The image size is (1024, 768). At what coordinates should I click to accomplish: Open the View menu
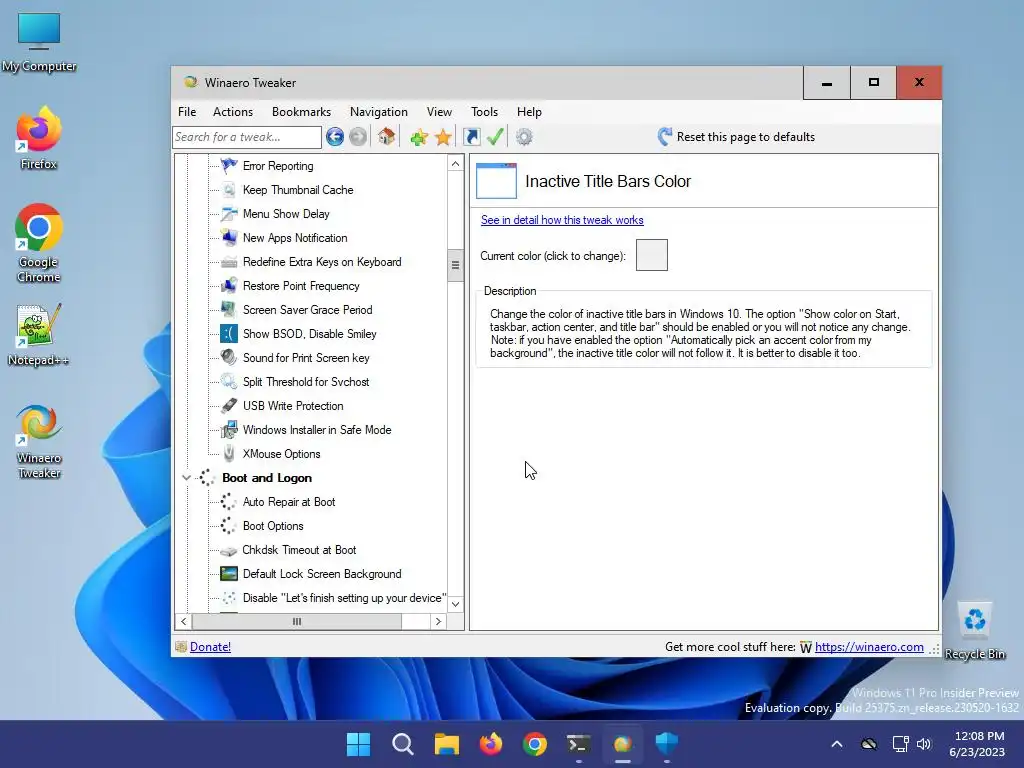[439, 112]
